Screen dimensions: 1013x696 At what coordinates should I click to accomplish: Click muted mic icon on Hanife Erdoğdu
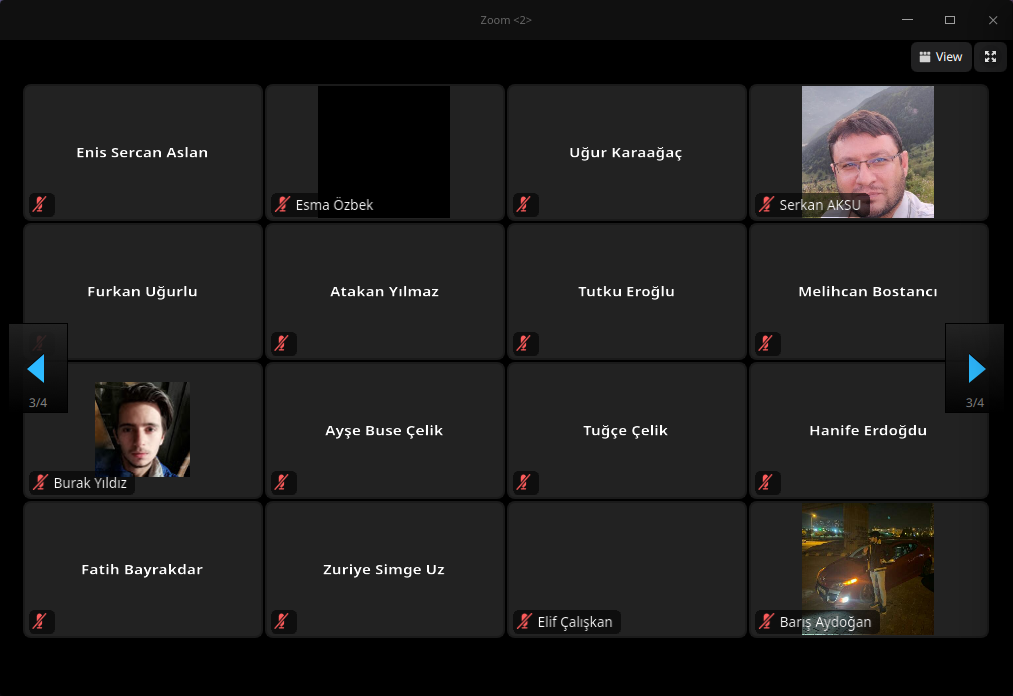click(x=766, y=483)
